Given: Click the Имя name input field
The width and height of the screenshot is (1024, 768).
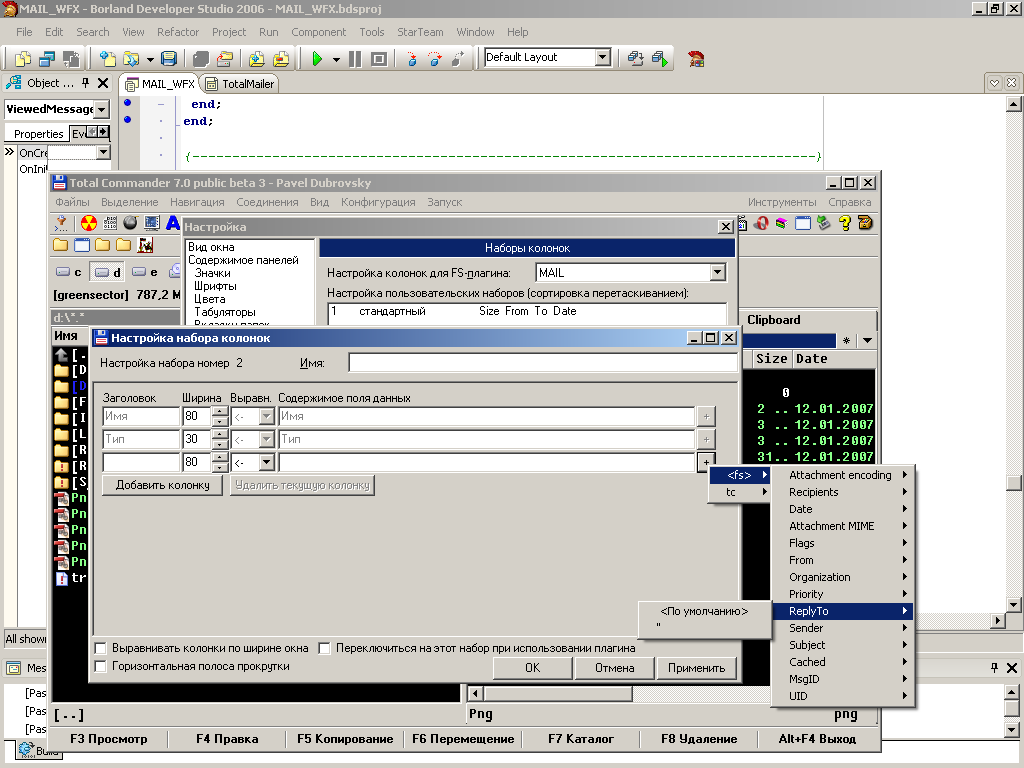Looking at the screenshot, I should click(543, 363).
